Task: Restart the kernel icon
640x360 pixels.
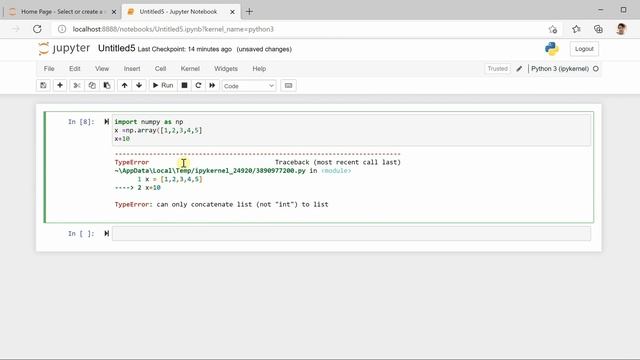Action: point(198,85)
